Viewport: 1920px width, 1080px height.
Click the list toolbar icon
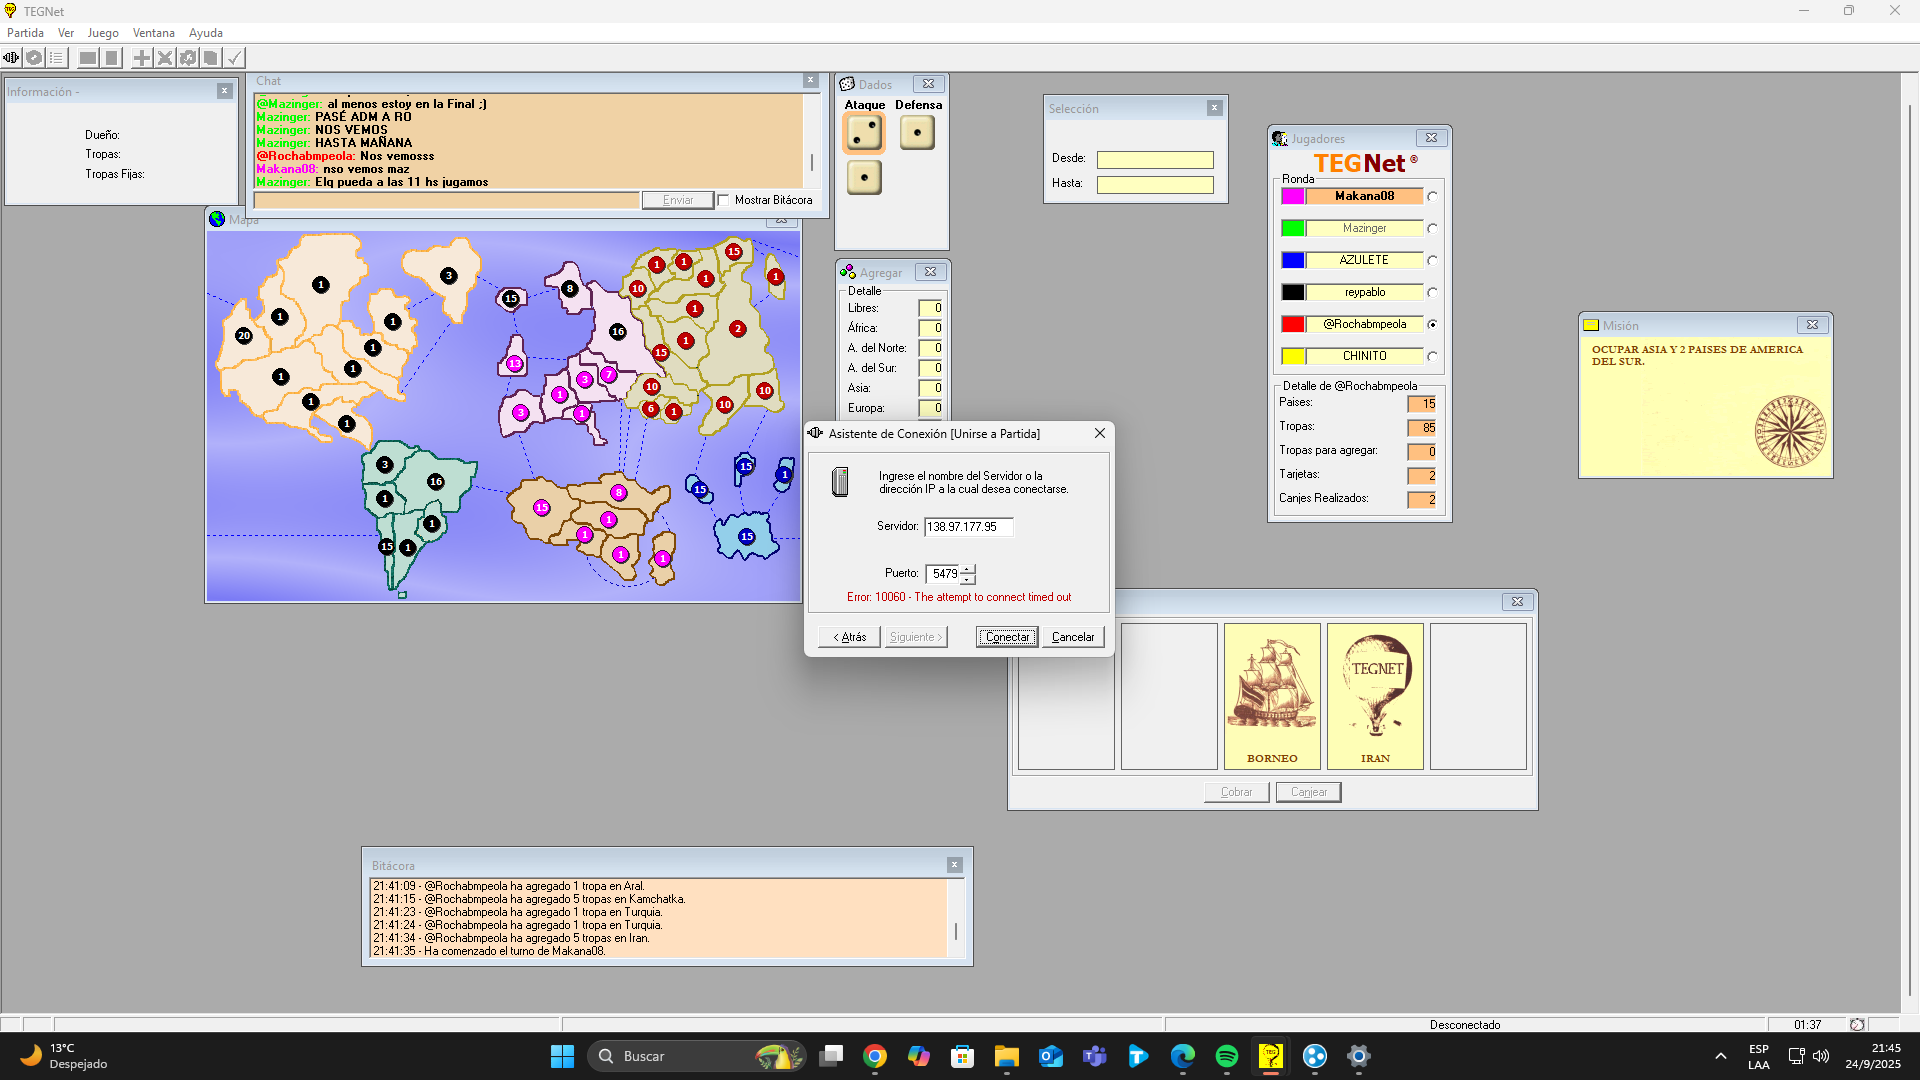click(57, 58)
